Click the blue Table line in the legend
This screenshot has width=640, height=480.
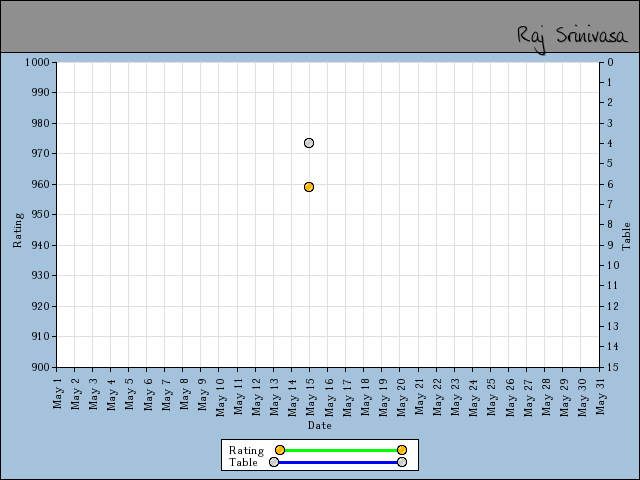[338, 462]
